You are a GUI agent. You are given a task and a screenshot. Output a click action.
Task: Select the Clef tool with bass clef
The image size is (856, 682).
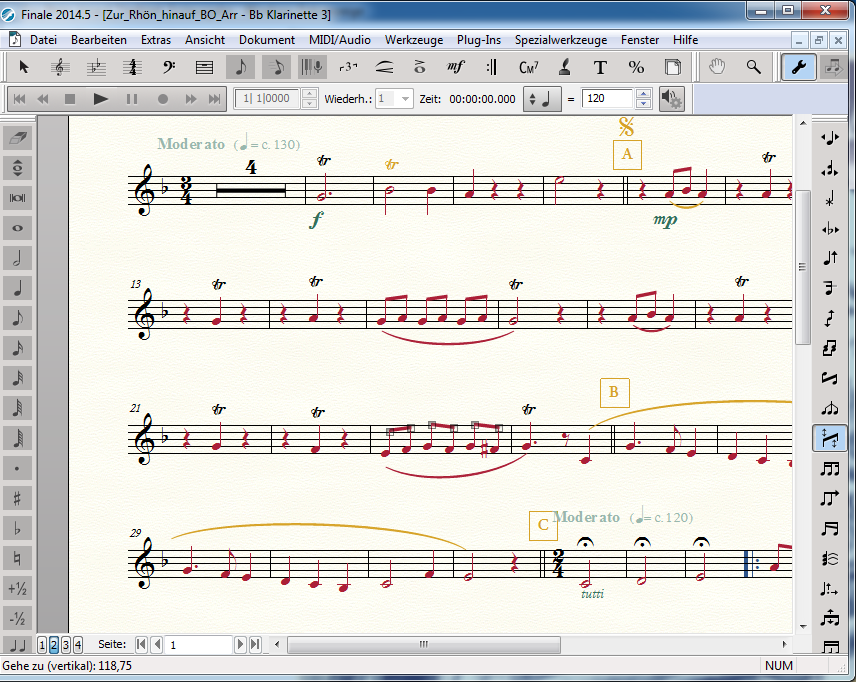point(168,67)
